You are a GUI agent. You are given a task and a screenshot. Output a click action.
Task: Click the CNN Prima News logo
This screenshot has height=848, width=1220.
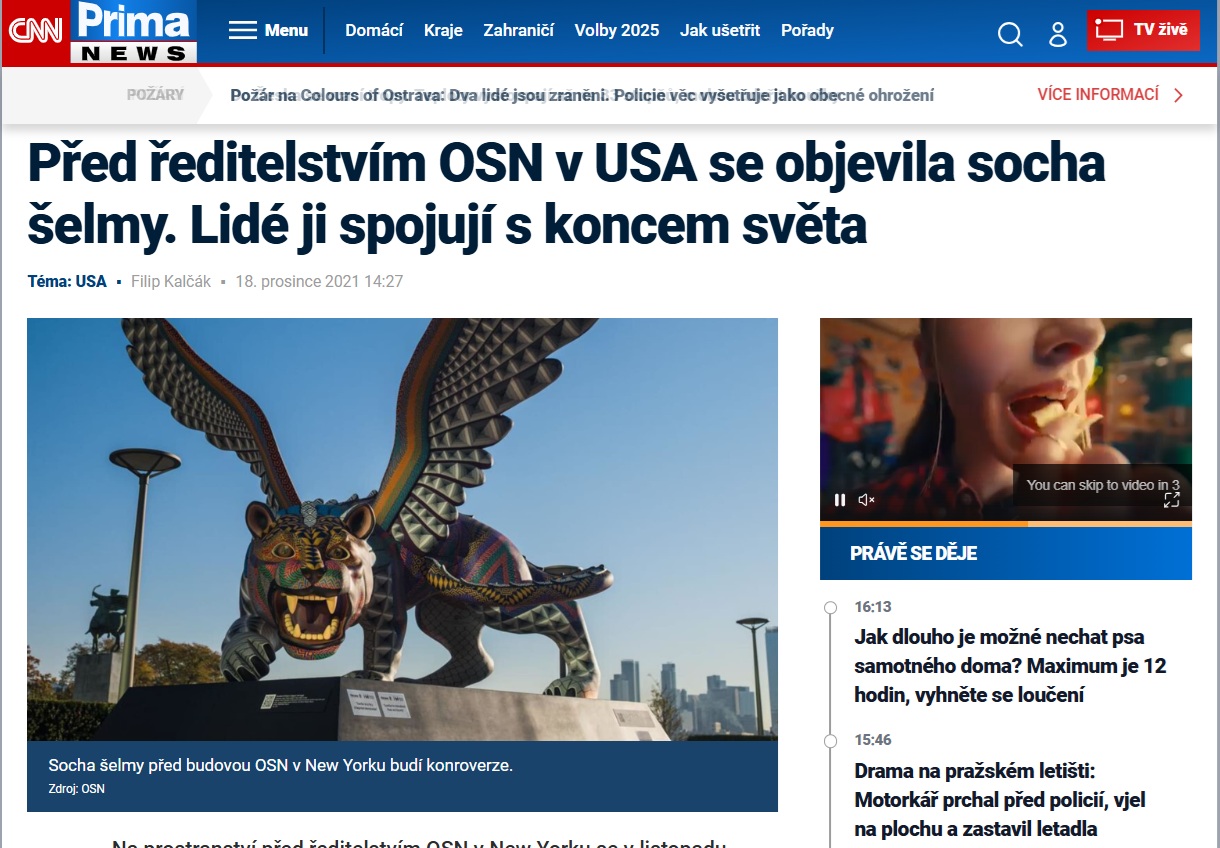tap(100, 32)
